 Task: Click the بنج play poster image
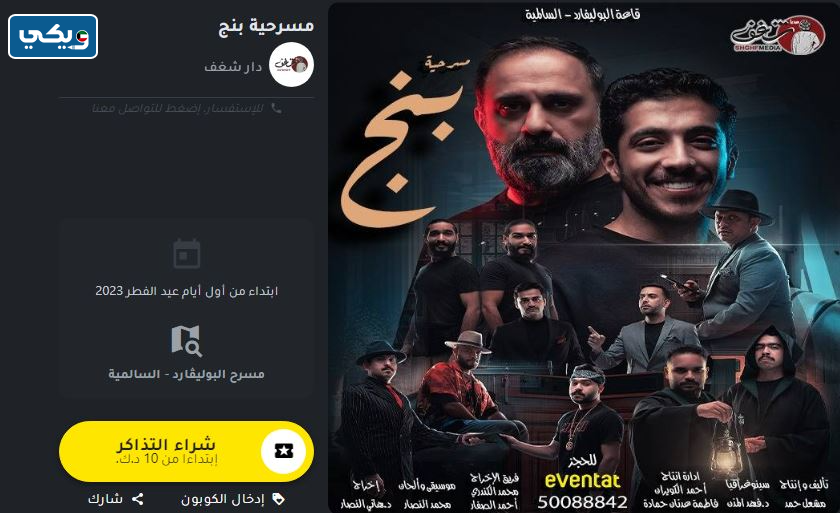pyautogui.click(x=583, y=257)
